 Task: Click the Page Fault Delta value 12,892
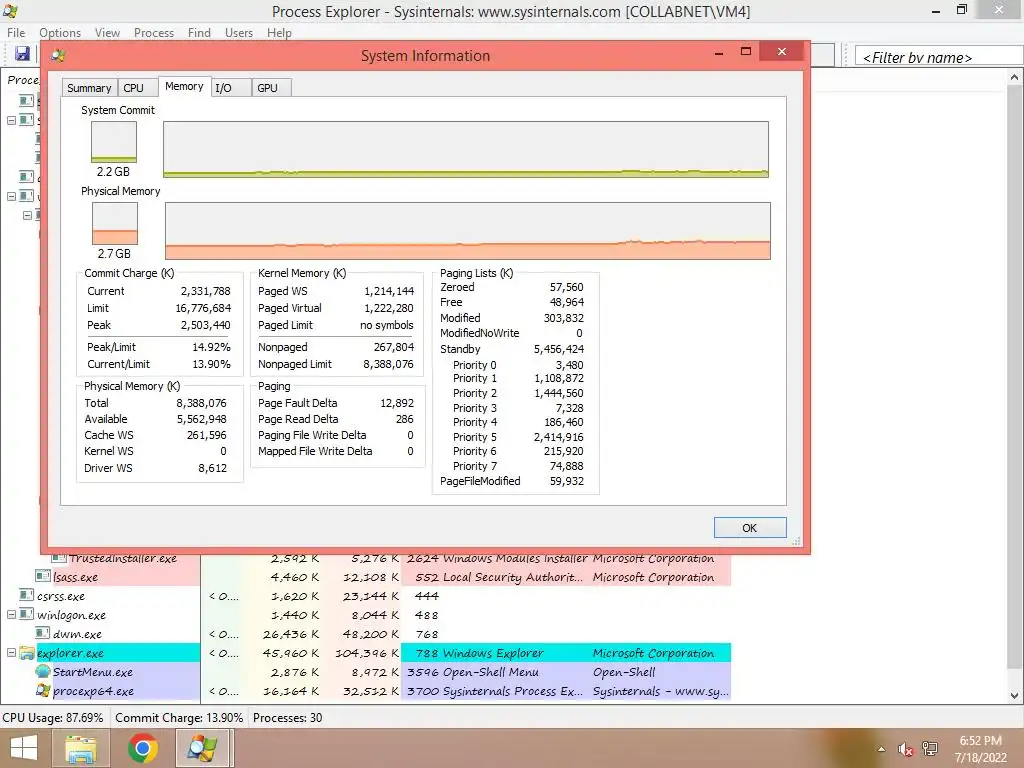(397, 403)
